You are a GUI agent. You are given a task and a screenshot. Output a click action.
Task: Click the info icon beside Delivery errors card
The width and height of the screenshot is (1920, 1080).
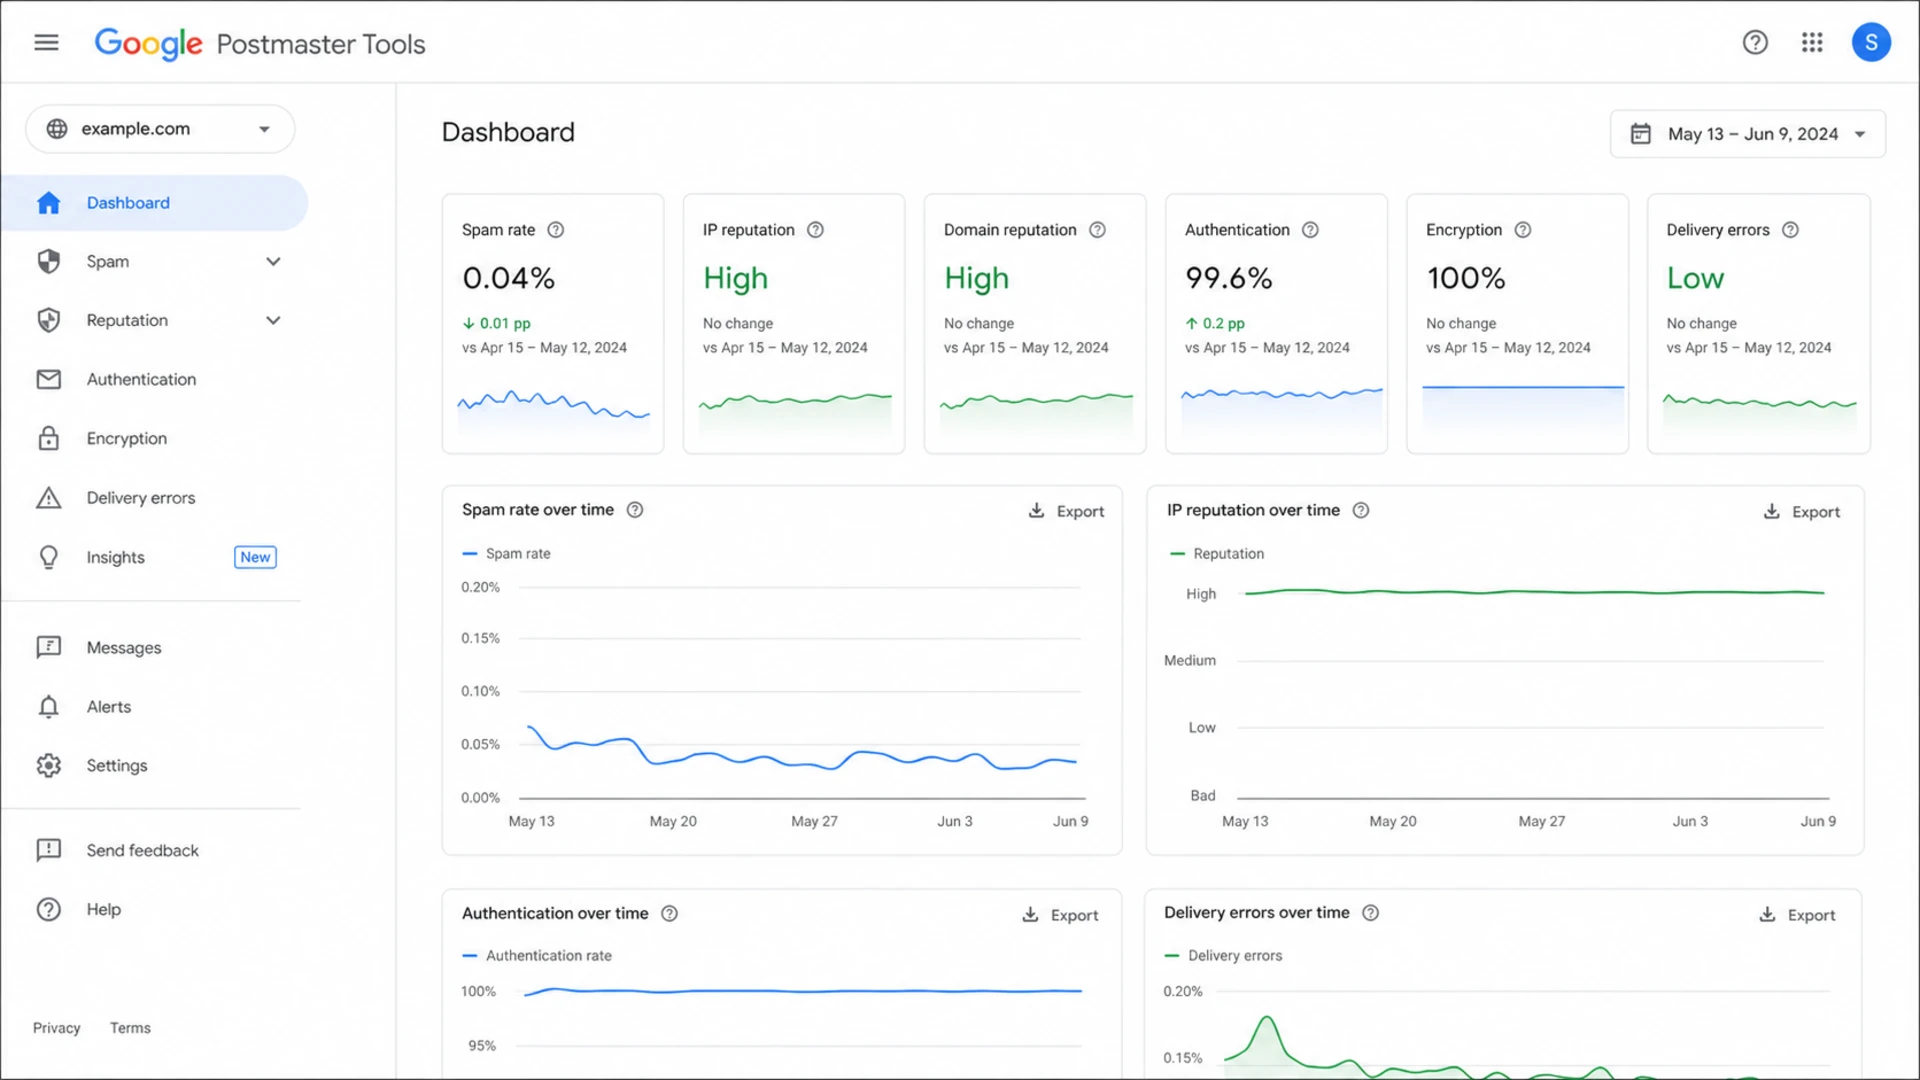1790,230
